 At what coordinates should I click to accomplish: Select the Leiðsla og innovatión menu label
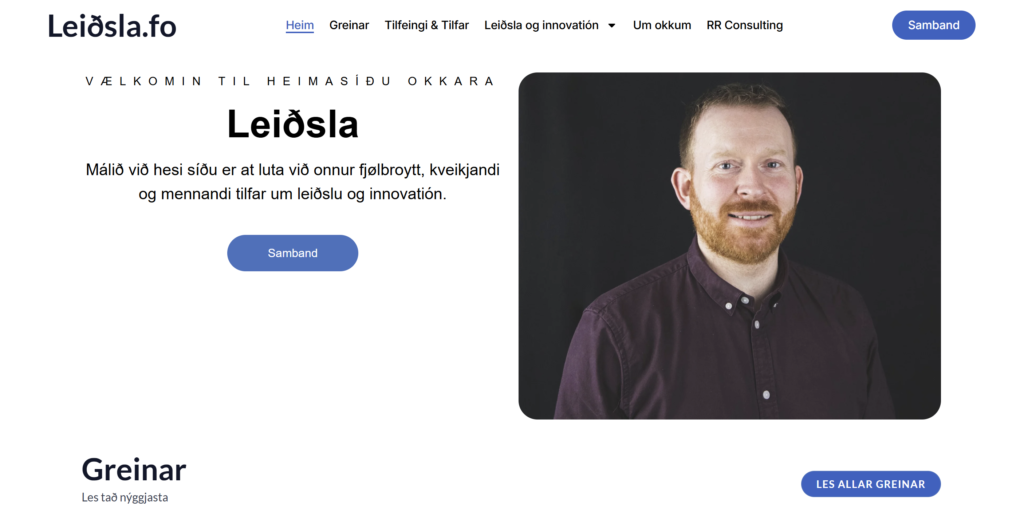tap(541, 25)
